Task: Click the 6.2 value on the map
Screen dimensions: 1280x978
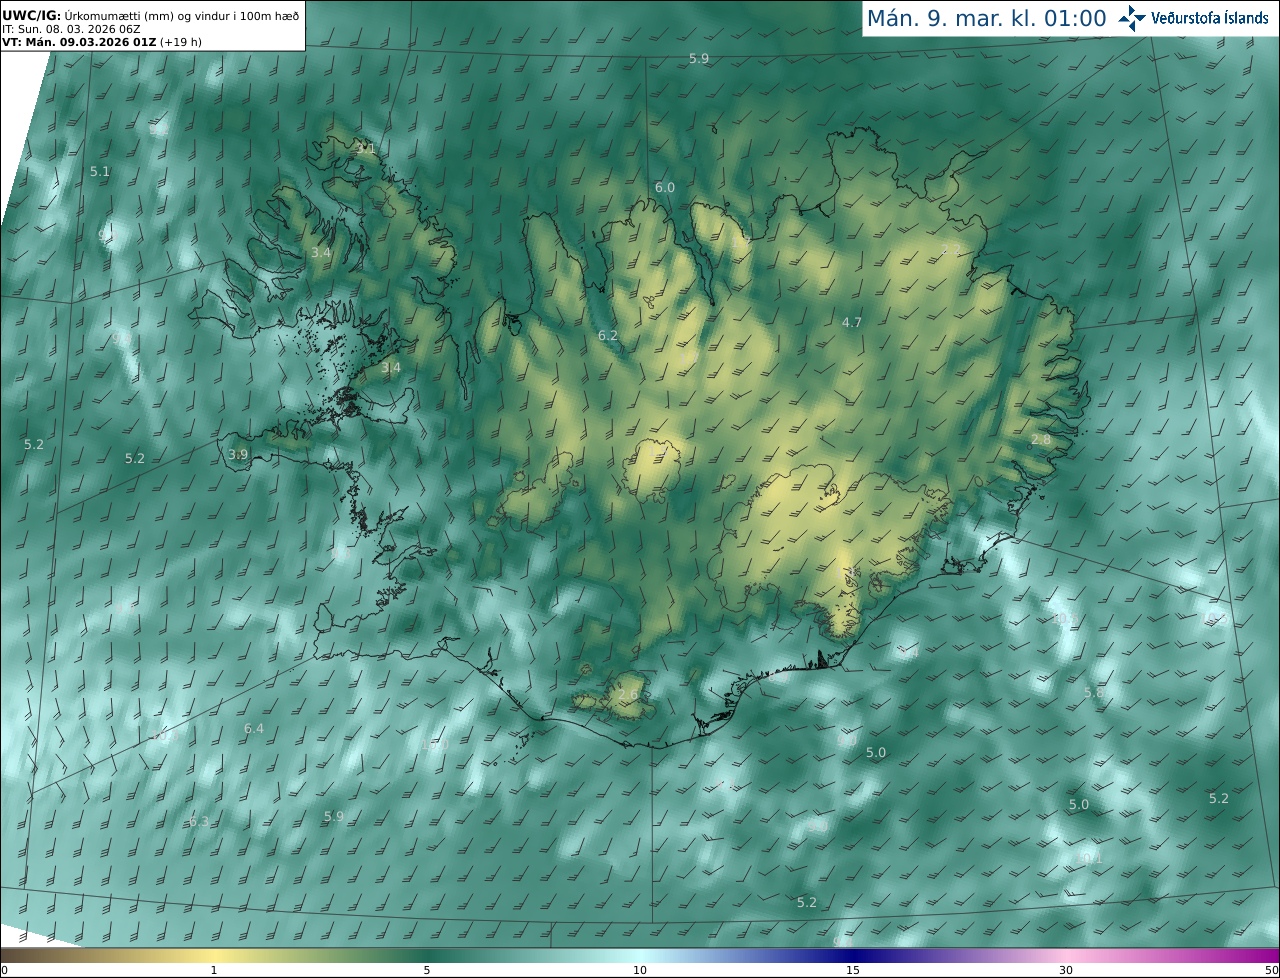Action: tap(608, 335)
